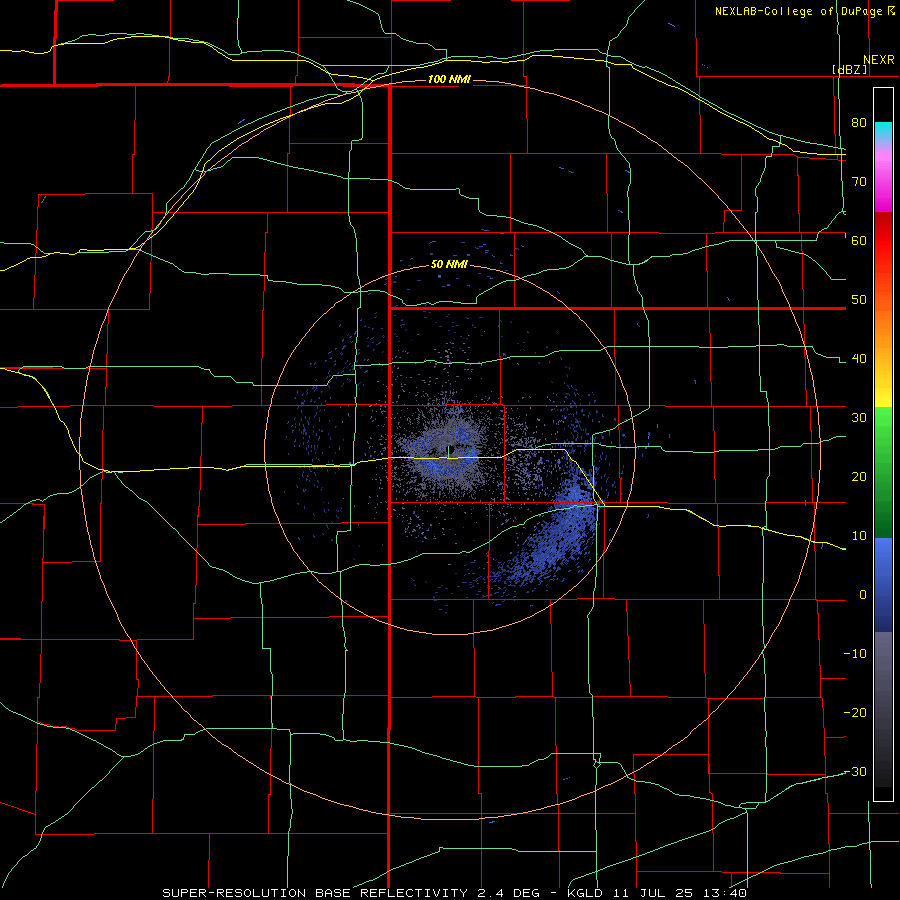Click the 100 NMI range ring label

(x=449, y=79)
